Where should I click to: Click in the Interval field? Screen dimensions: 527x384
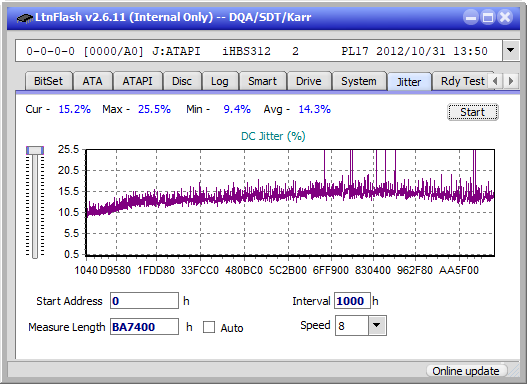[352, 301]
